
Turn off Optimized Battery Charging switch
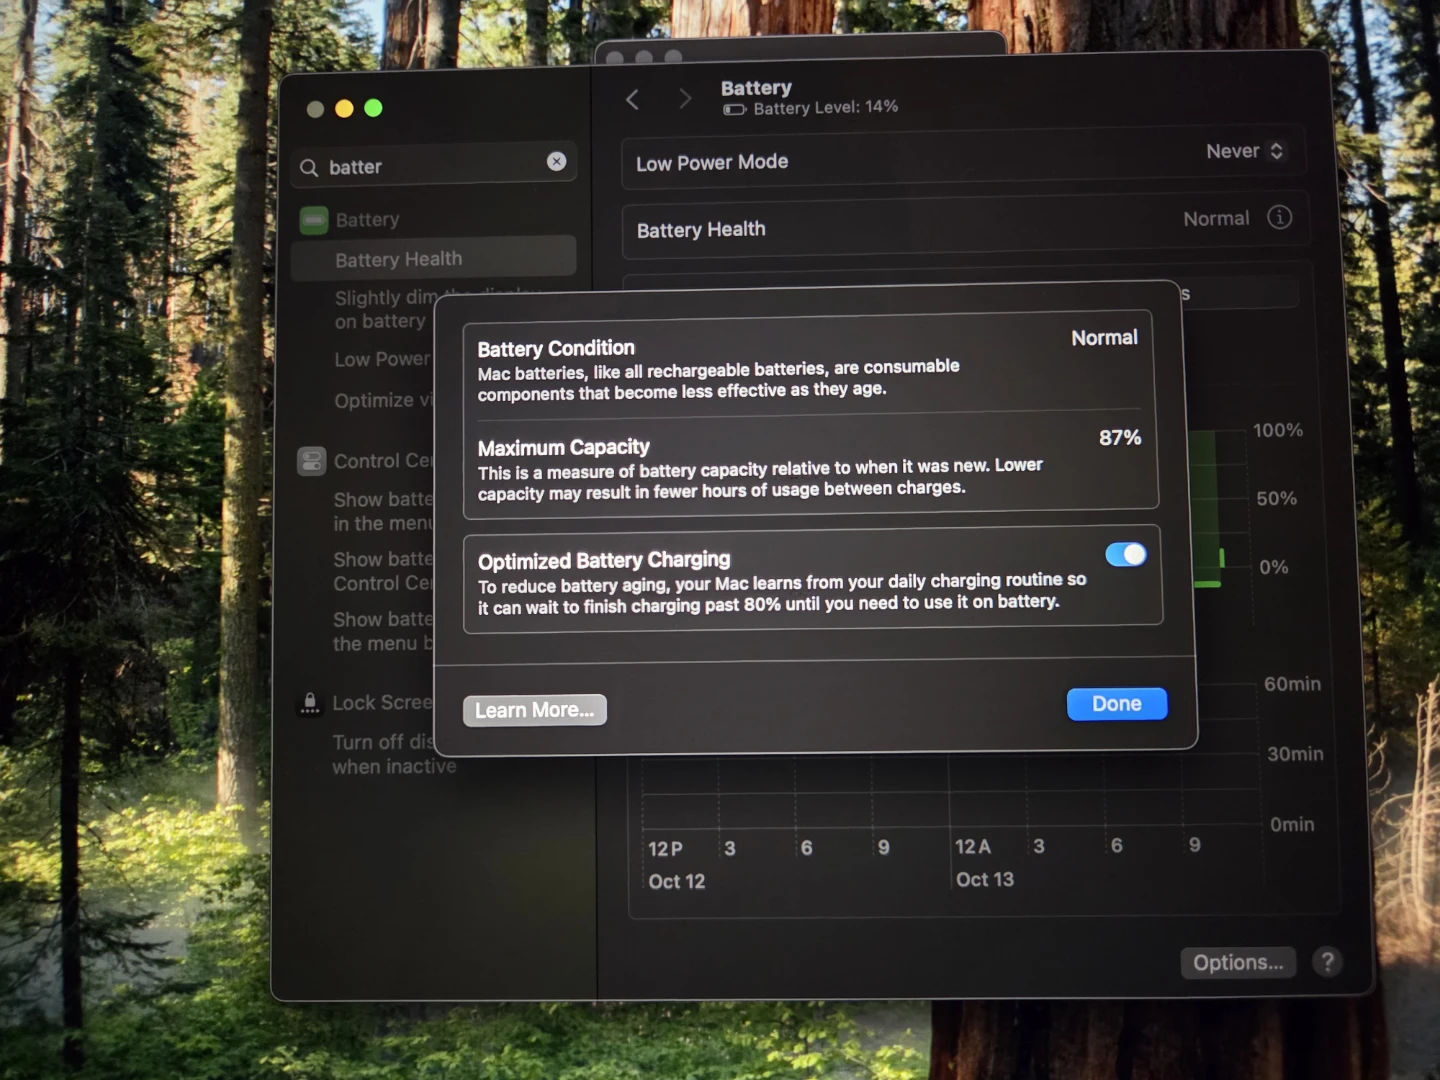coord(1126,554)
